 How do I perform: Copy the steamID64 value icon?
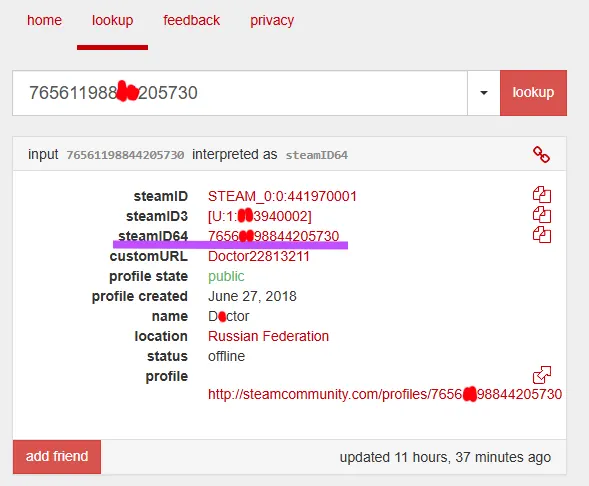[x=542, y=235]
